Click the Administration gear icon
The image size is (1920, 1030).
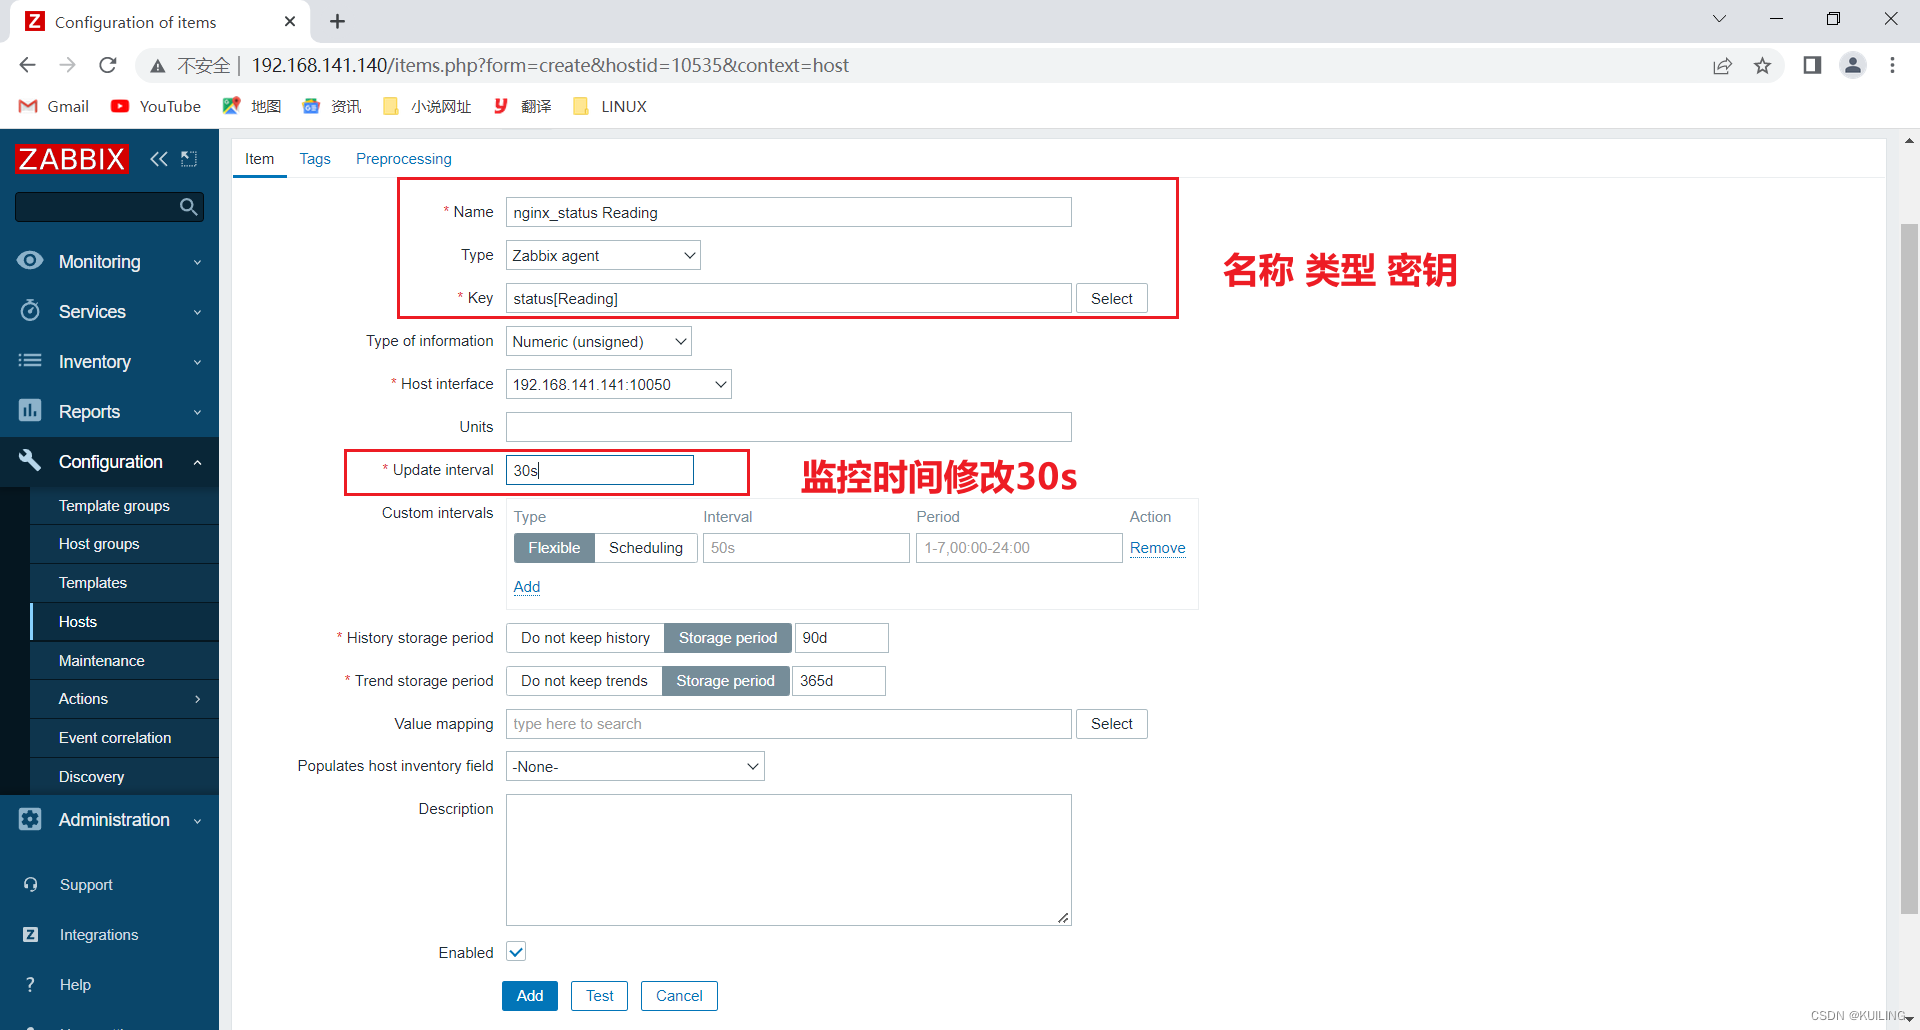(x=30, y=819)
